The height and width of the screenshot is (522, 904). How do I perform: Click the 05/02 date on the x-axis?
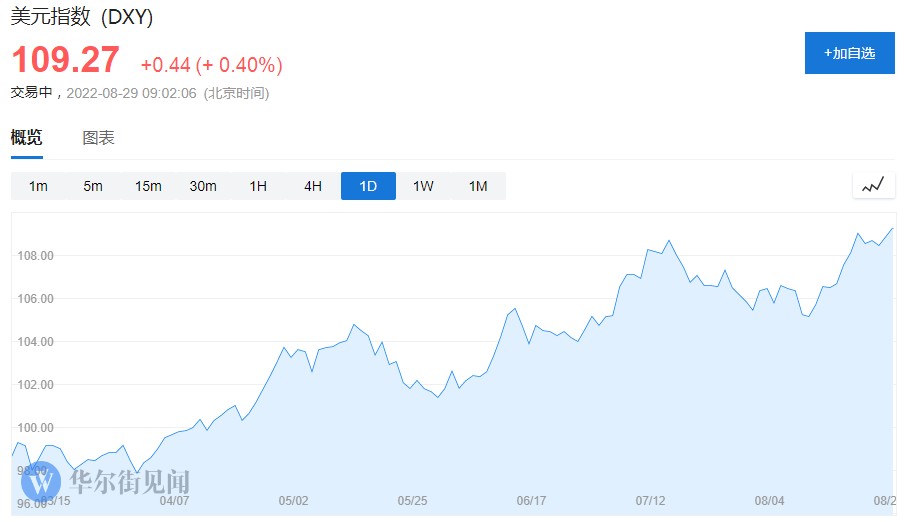[x=293, y=501]
